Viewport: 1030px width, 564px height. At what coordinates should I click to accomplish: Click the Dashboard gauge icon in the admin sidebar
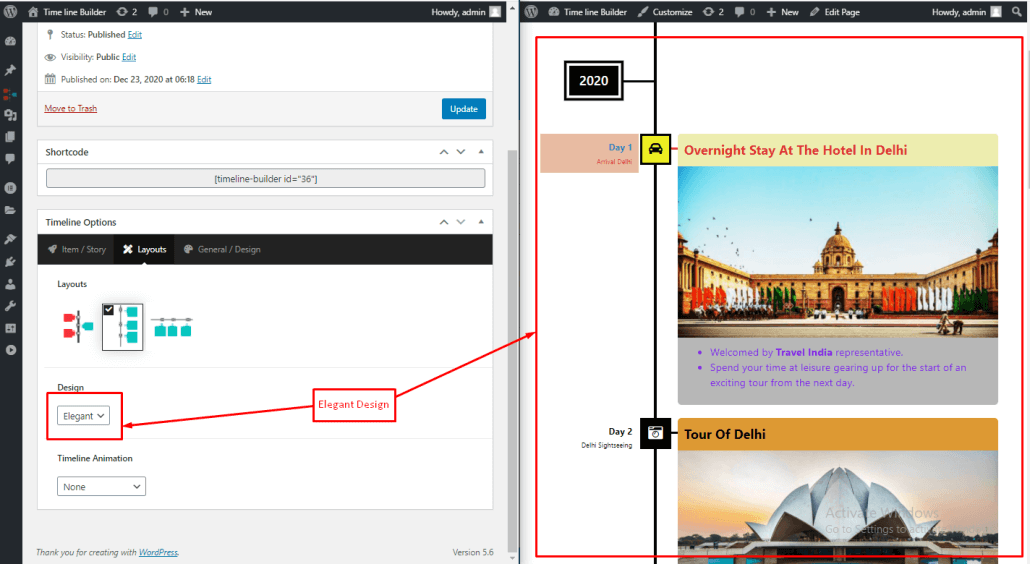(x=10, y=42)
